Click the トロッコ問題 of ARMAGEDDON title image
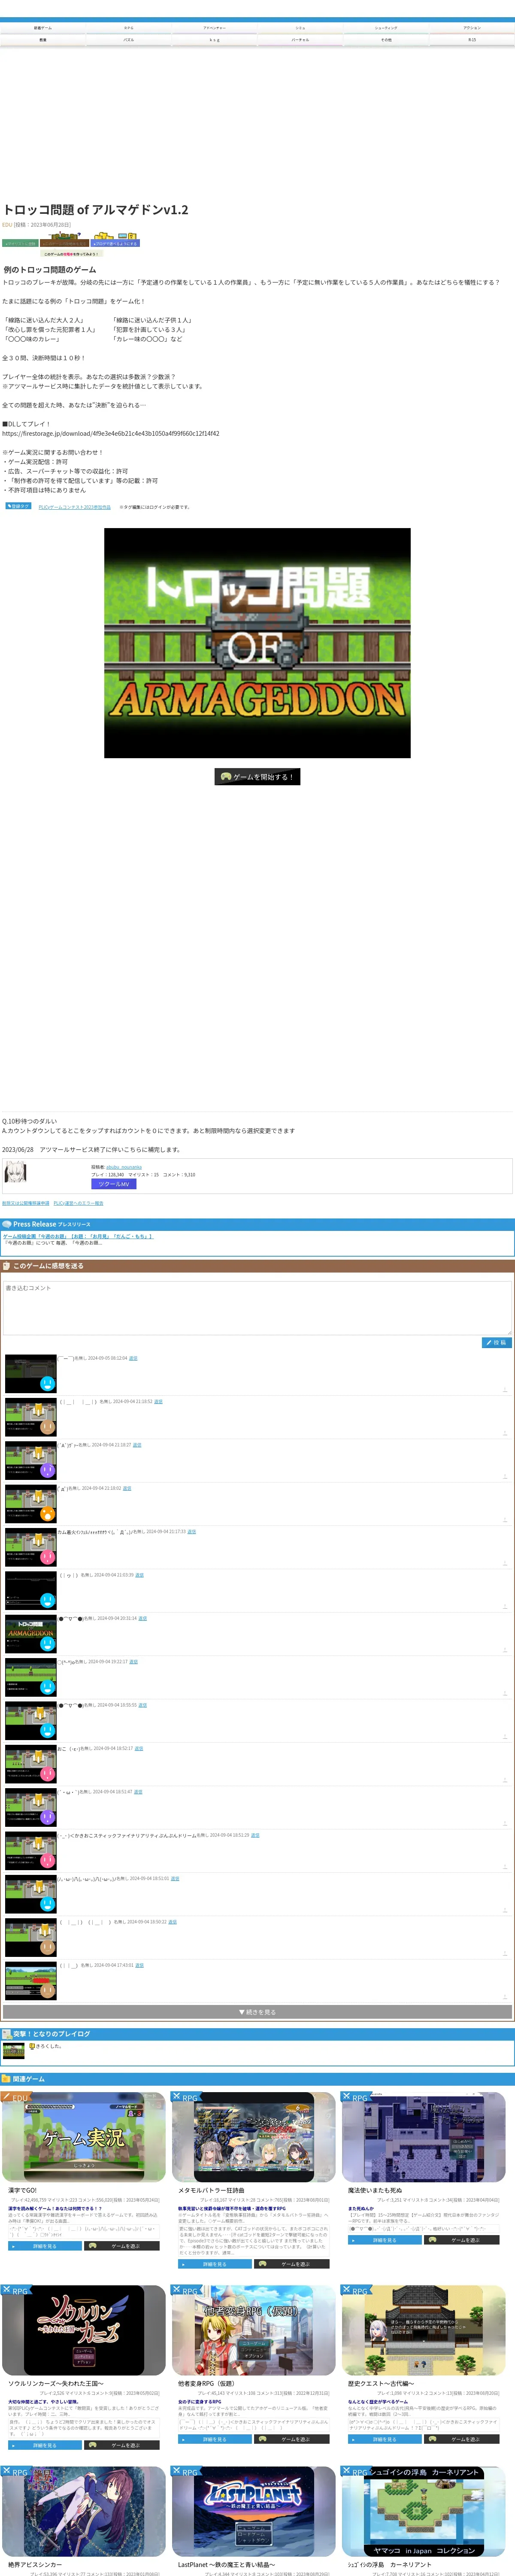The width and height of the screenshot is (515, 2576). 257,643
